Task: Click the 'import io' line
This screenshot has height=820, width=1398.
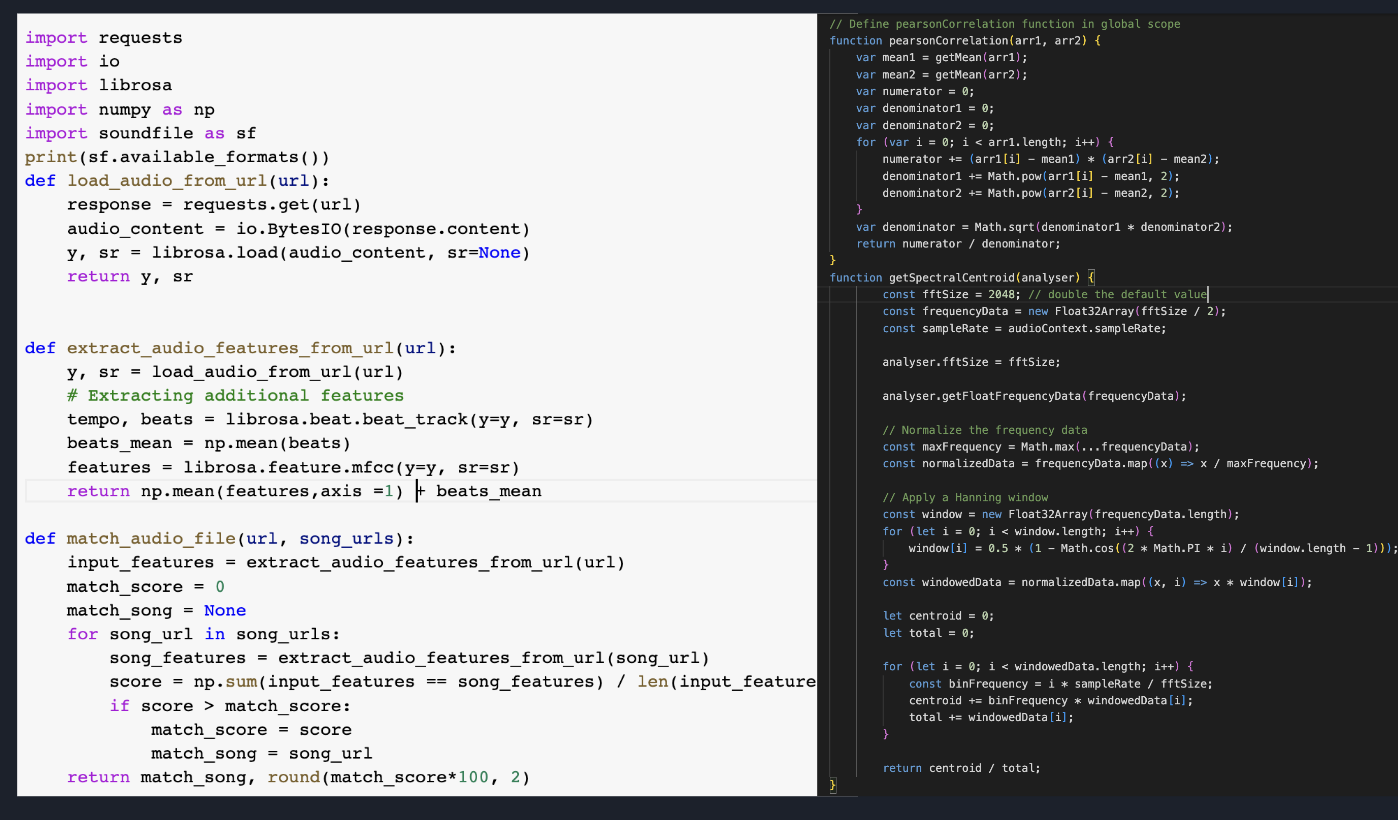Action: tap(72, 62)
